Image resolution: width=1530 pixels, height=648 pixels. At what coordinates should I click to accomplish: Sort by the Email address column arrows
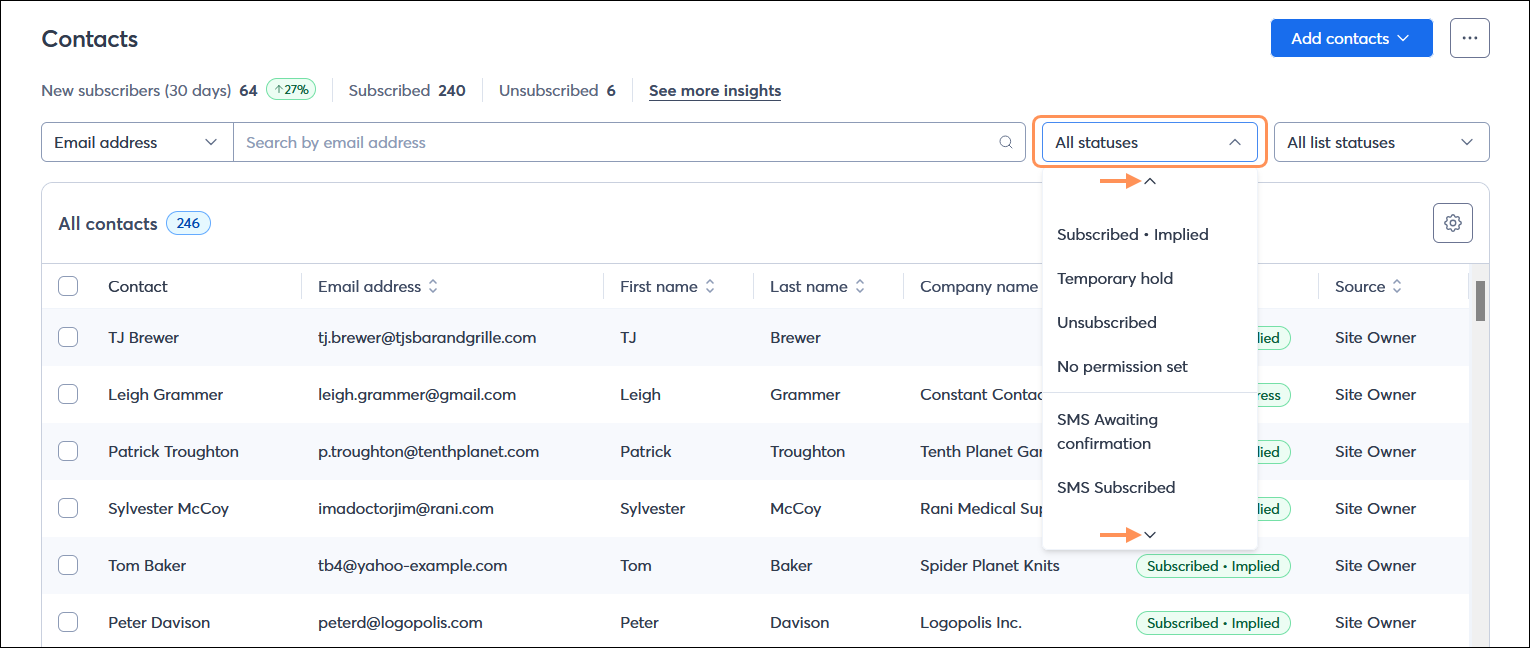431,286
